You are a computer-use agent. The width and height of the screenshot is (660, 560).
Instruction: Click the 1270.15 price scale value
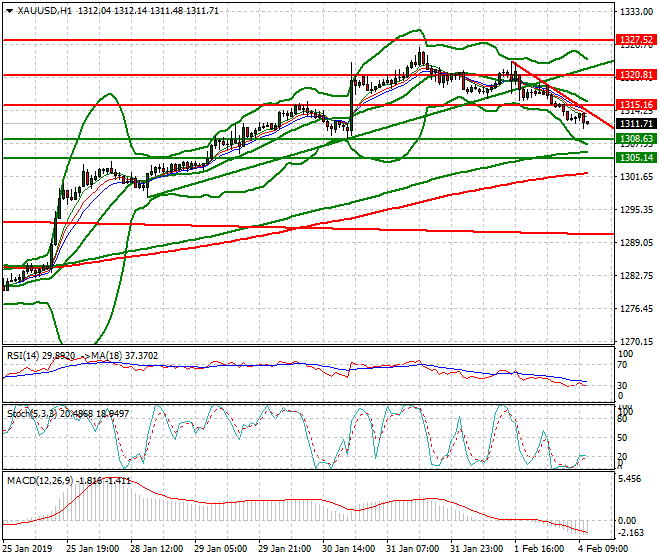click(x=637, y=341)
